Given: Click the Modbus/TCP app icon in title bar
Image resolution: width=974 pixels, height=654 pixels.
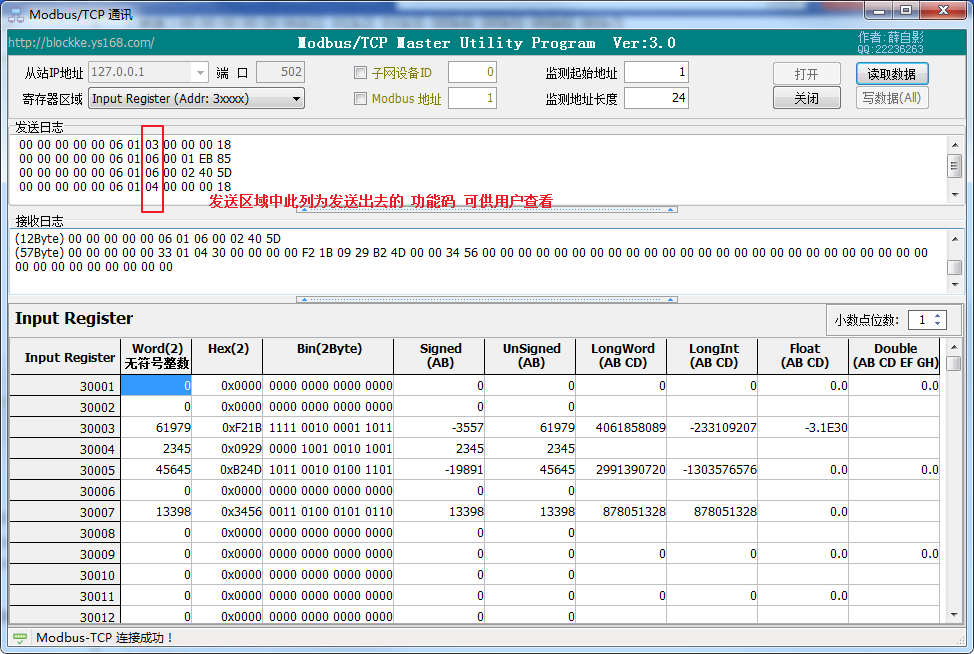Looking at the screenshot, I should (x=16, y=15).
